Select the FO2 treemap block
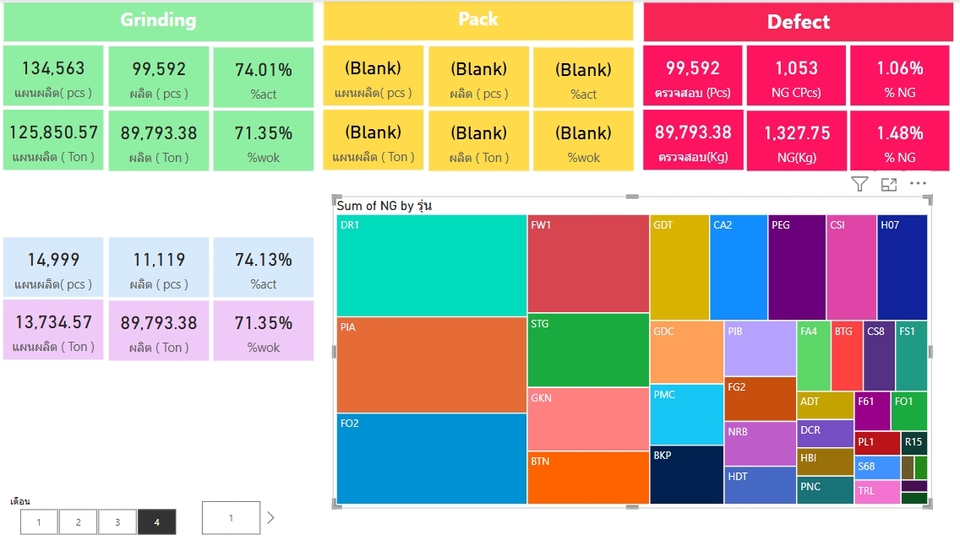The width and height of the screenshot is (960, 540). [x=432, y=459]
